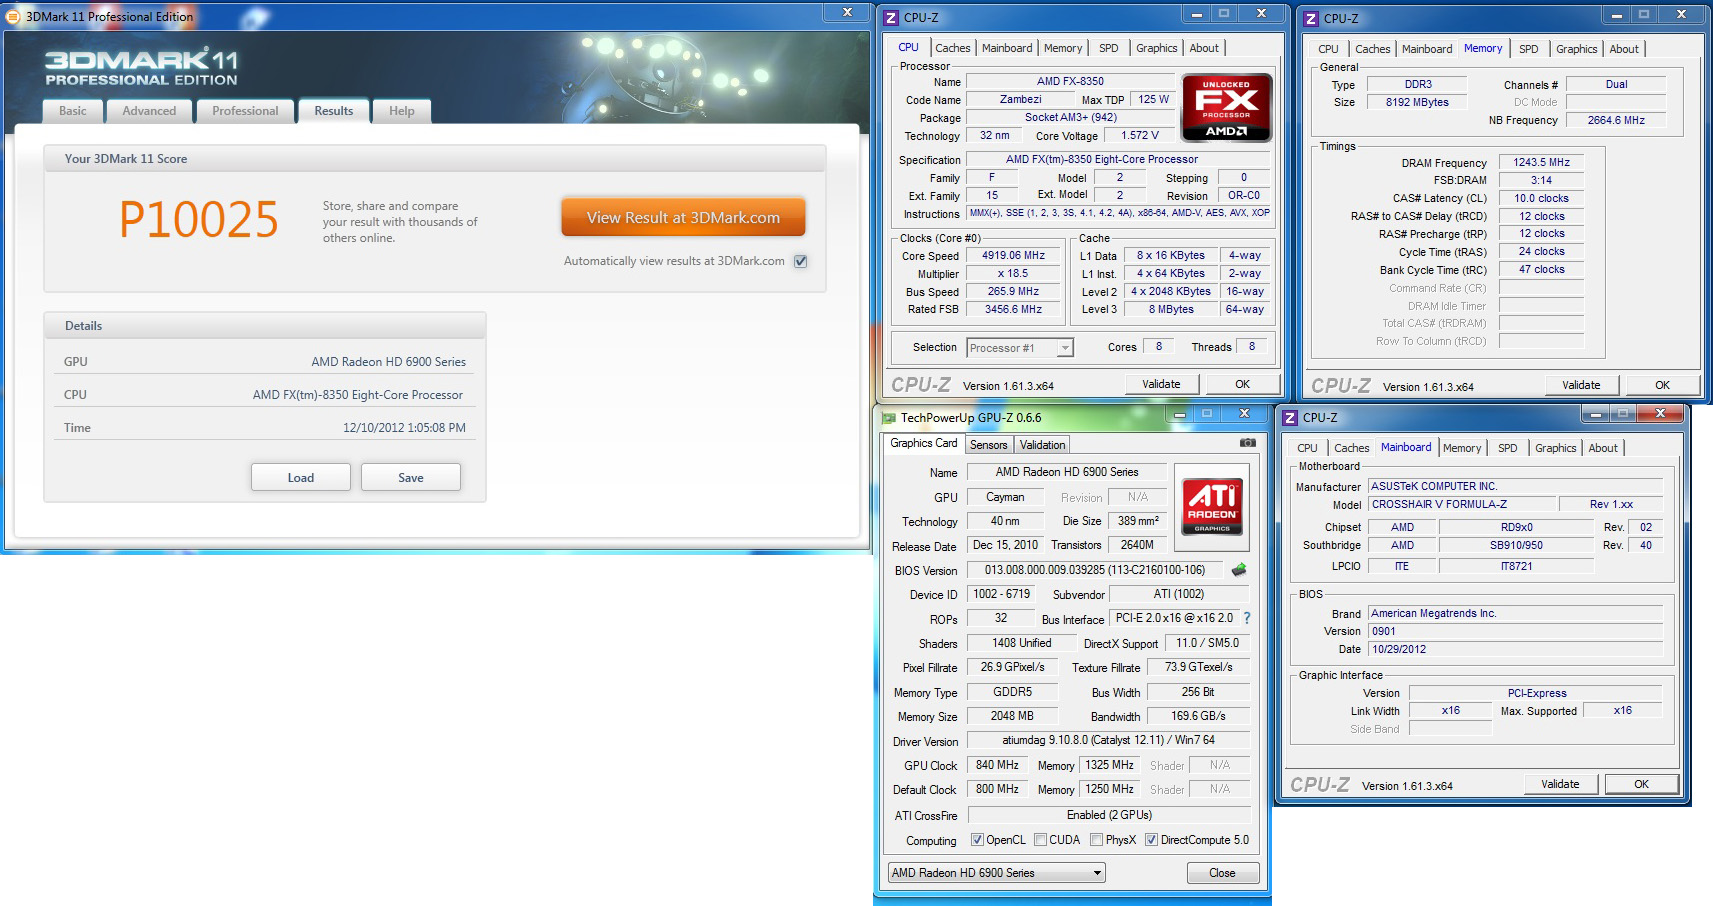Click the AMD FX Unlocked processor logo
This screenshot has height=906, width=1713.
point(1226,107)
